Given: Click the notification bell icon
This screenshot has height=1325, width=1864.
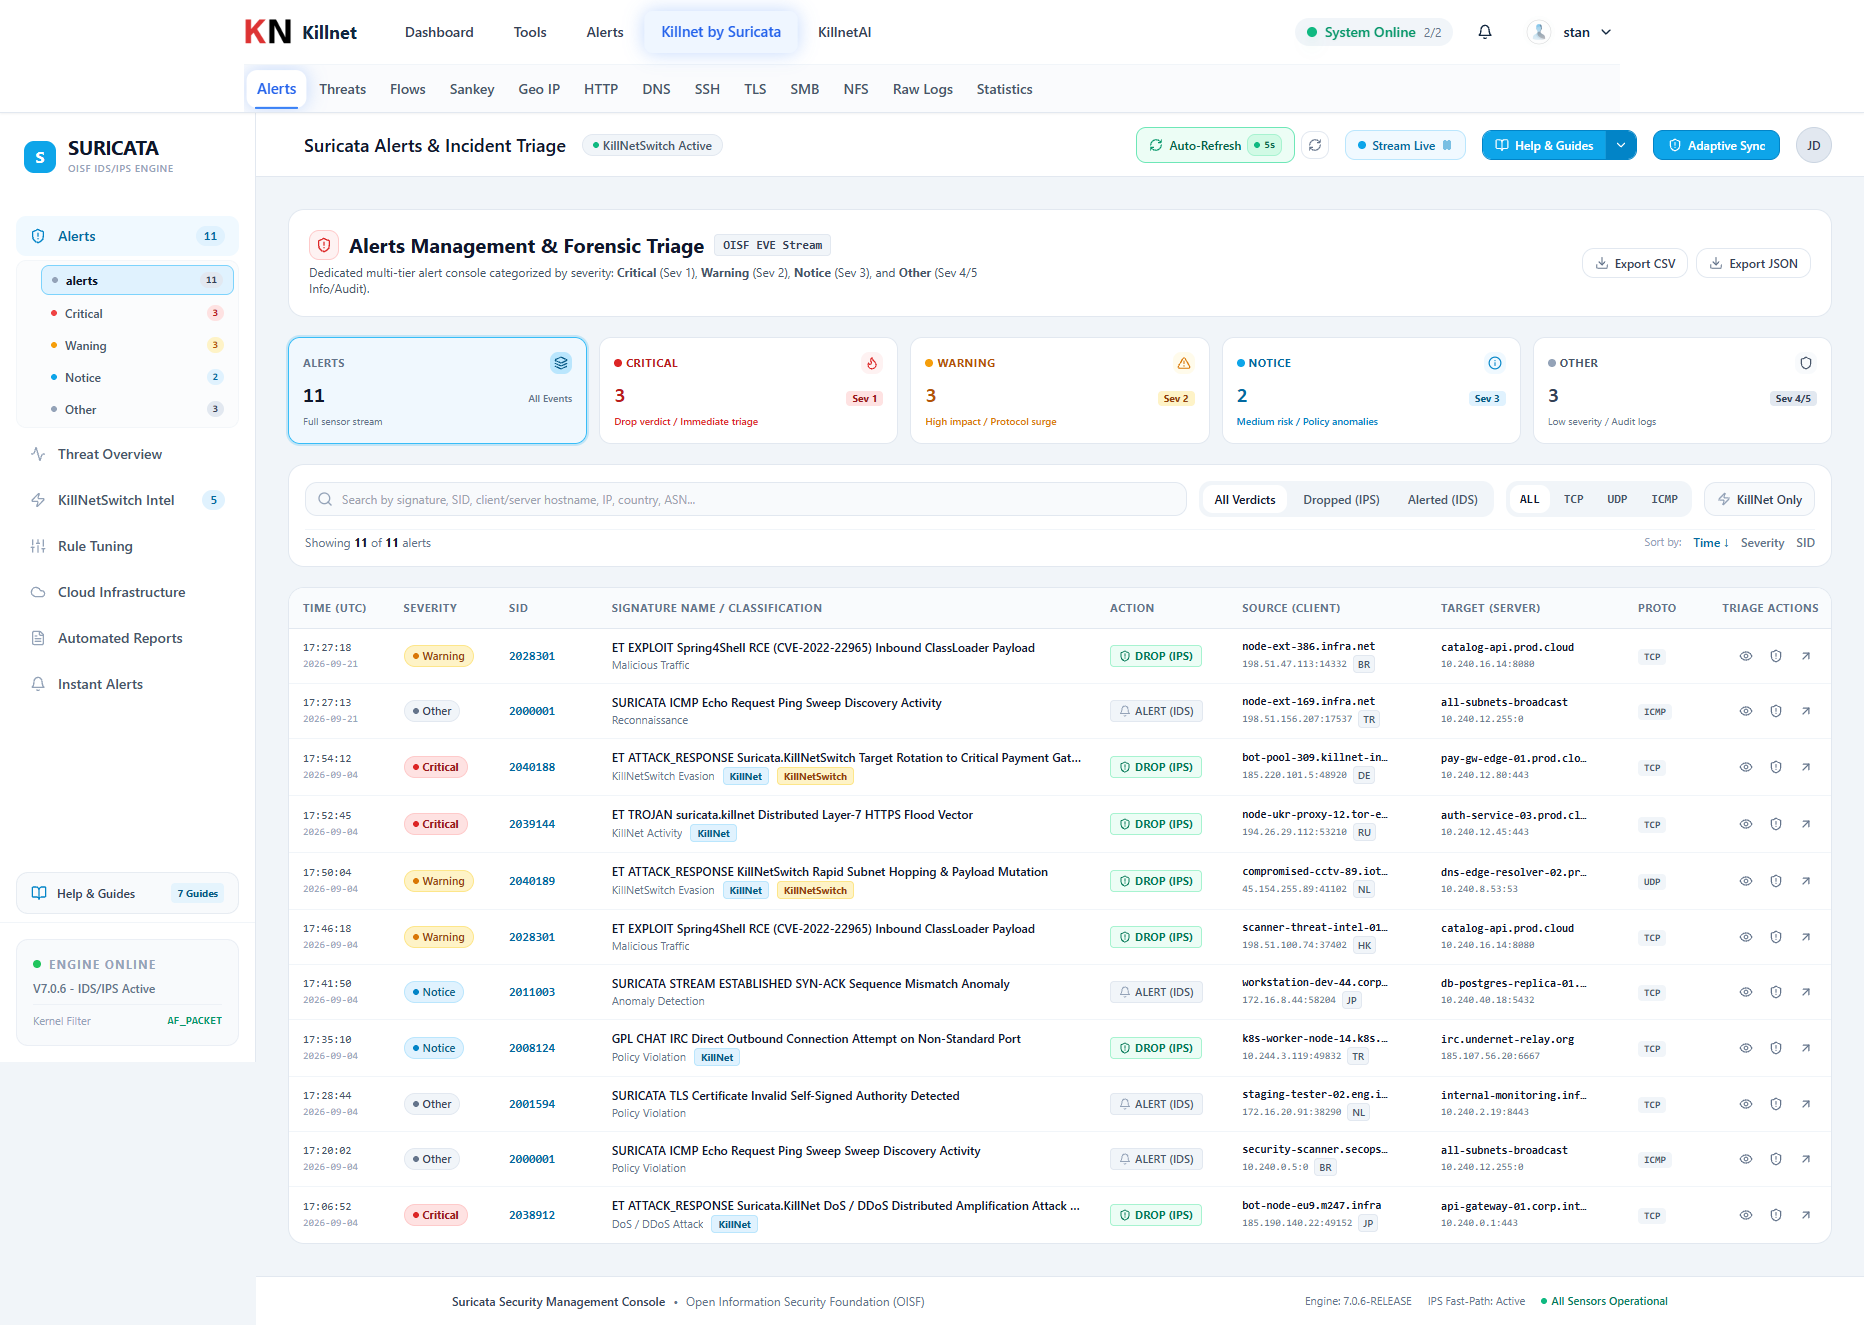Looking at the screenshot, I should [1485, 32].
